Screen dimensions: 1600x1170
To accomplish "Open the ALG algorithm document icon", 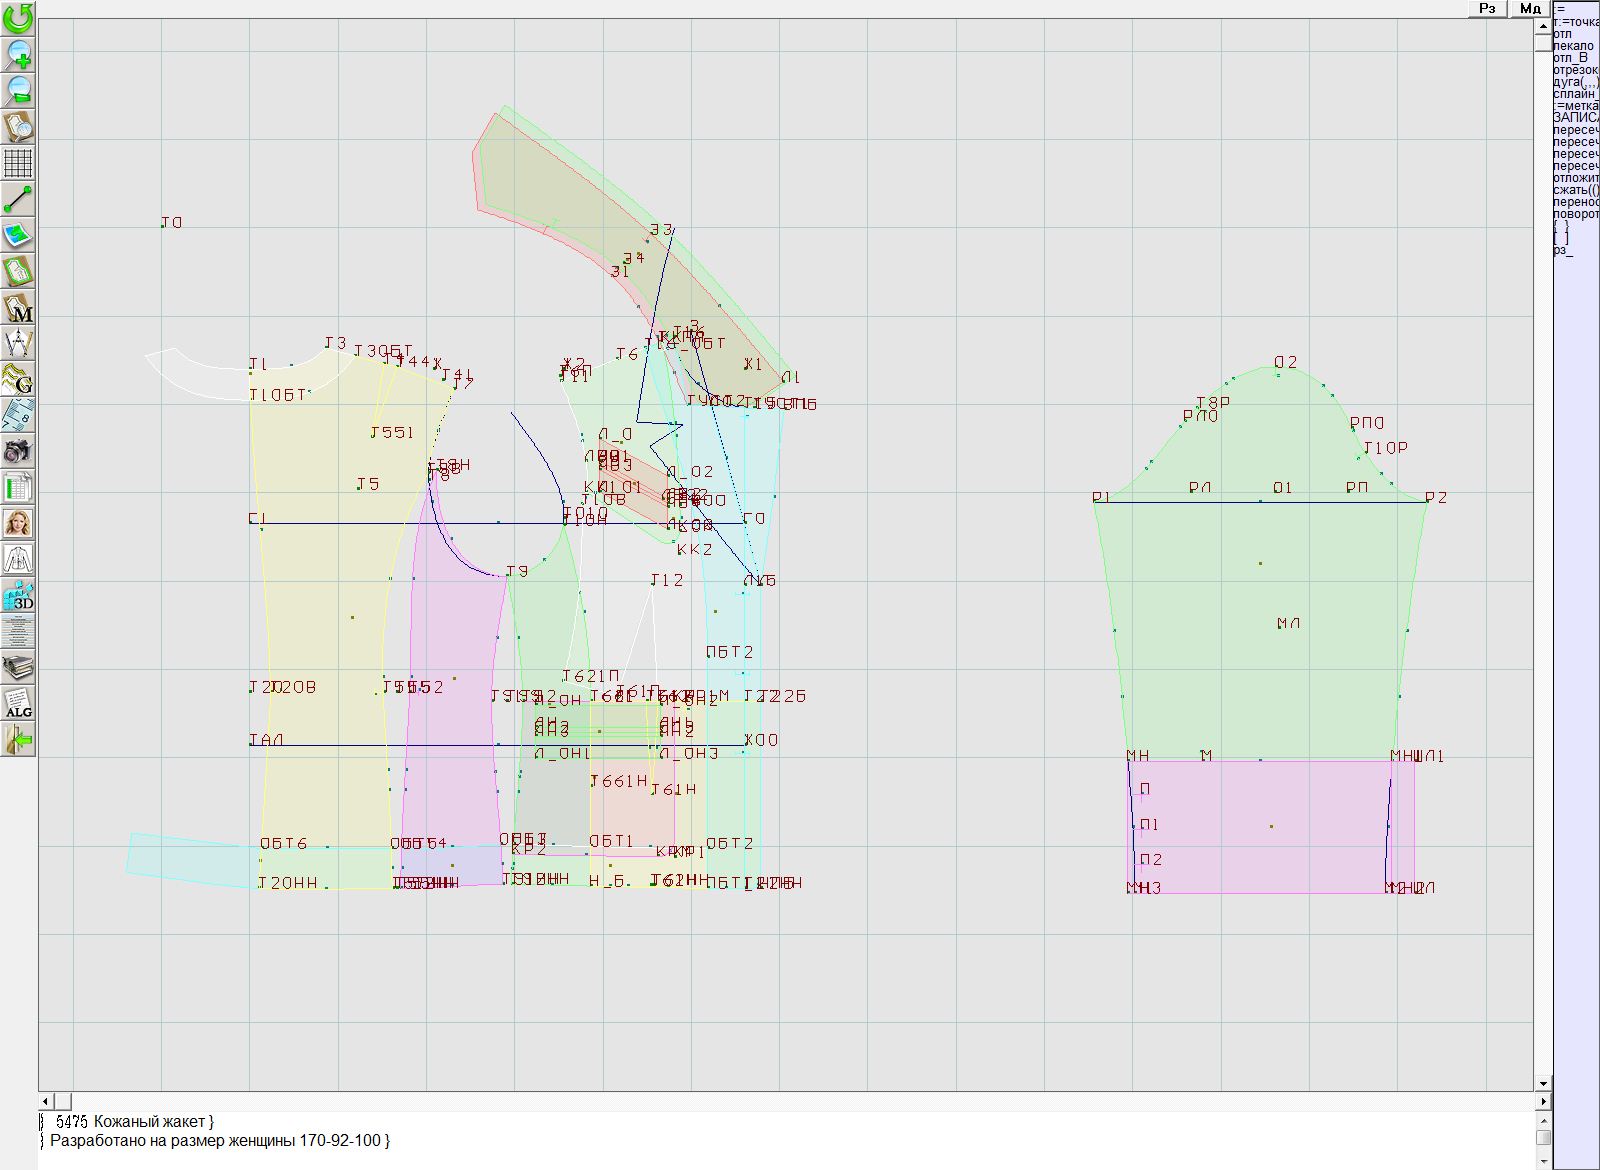I will 18,703.
